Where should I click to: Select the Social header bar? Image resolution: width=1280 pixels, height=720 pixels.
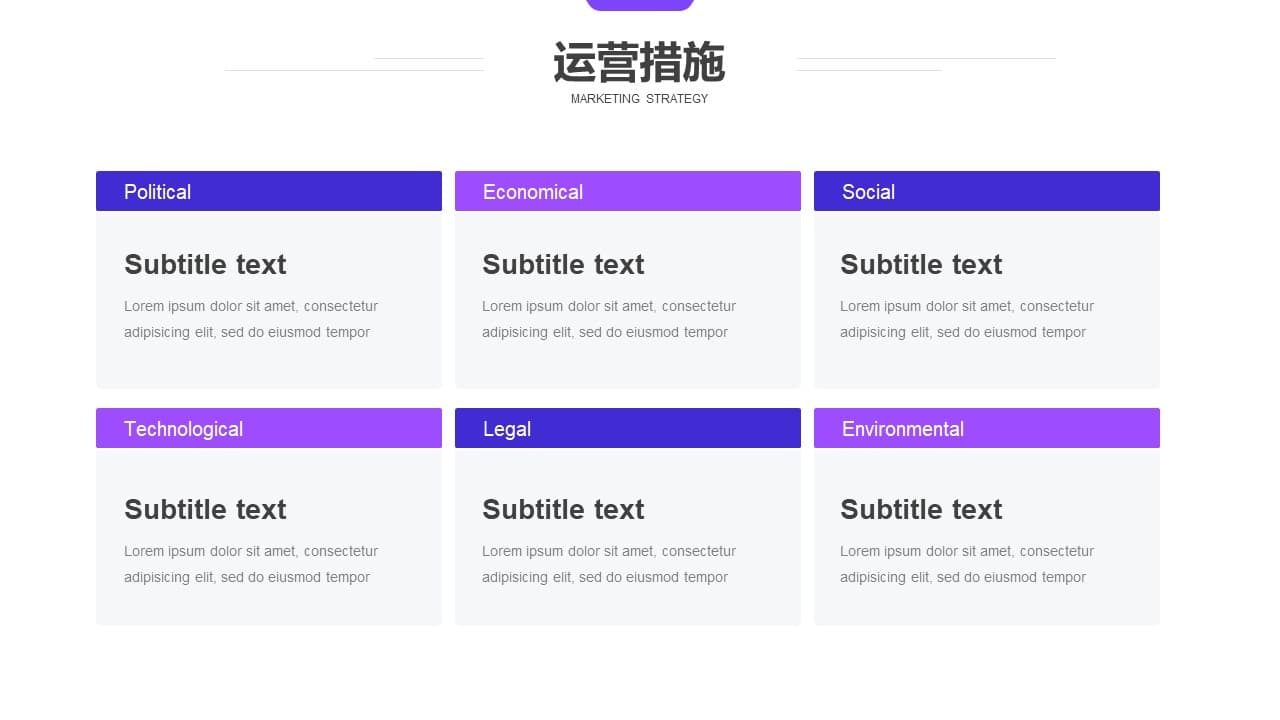(x=987, y=191)
